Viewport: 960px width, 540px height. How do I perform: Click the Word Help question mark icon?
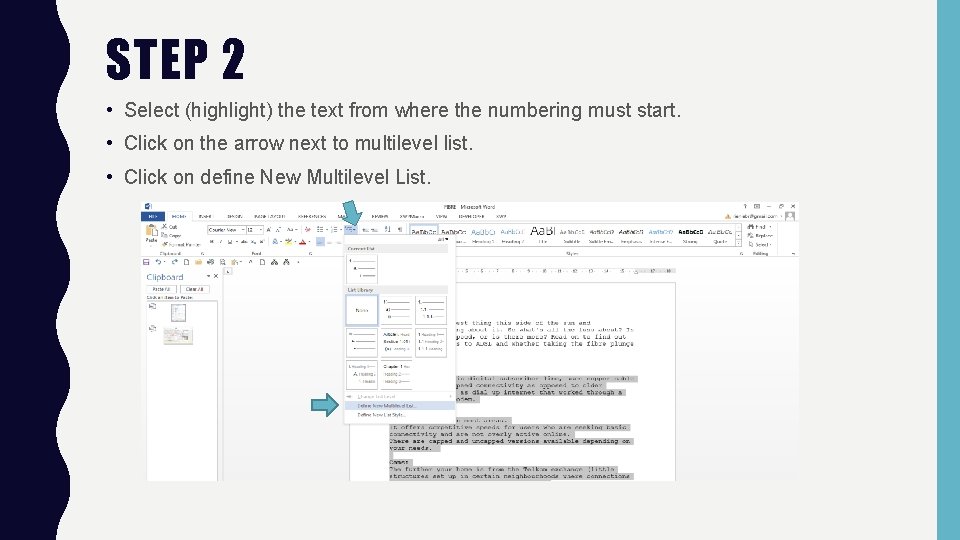745,206
